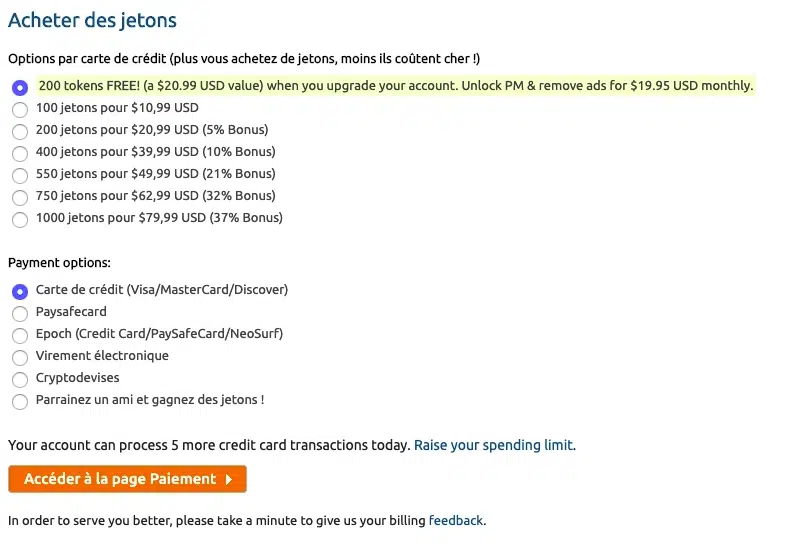Screen dimensions: 808x550
Task: Select 1000 jetons pour $79,99 USD
Action: tap(20, 219)
